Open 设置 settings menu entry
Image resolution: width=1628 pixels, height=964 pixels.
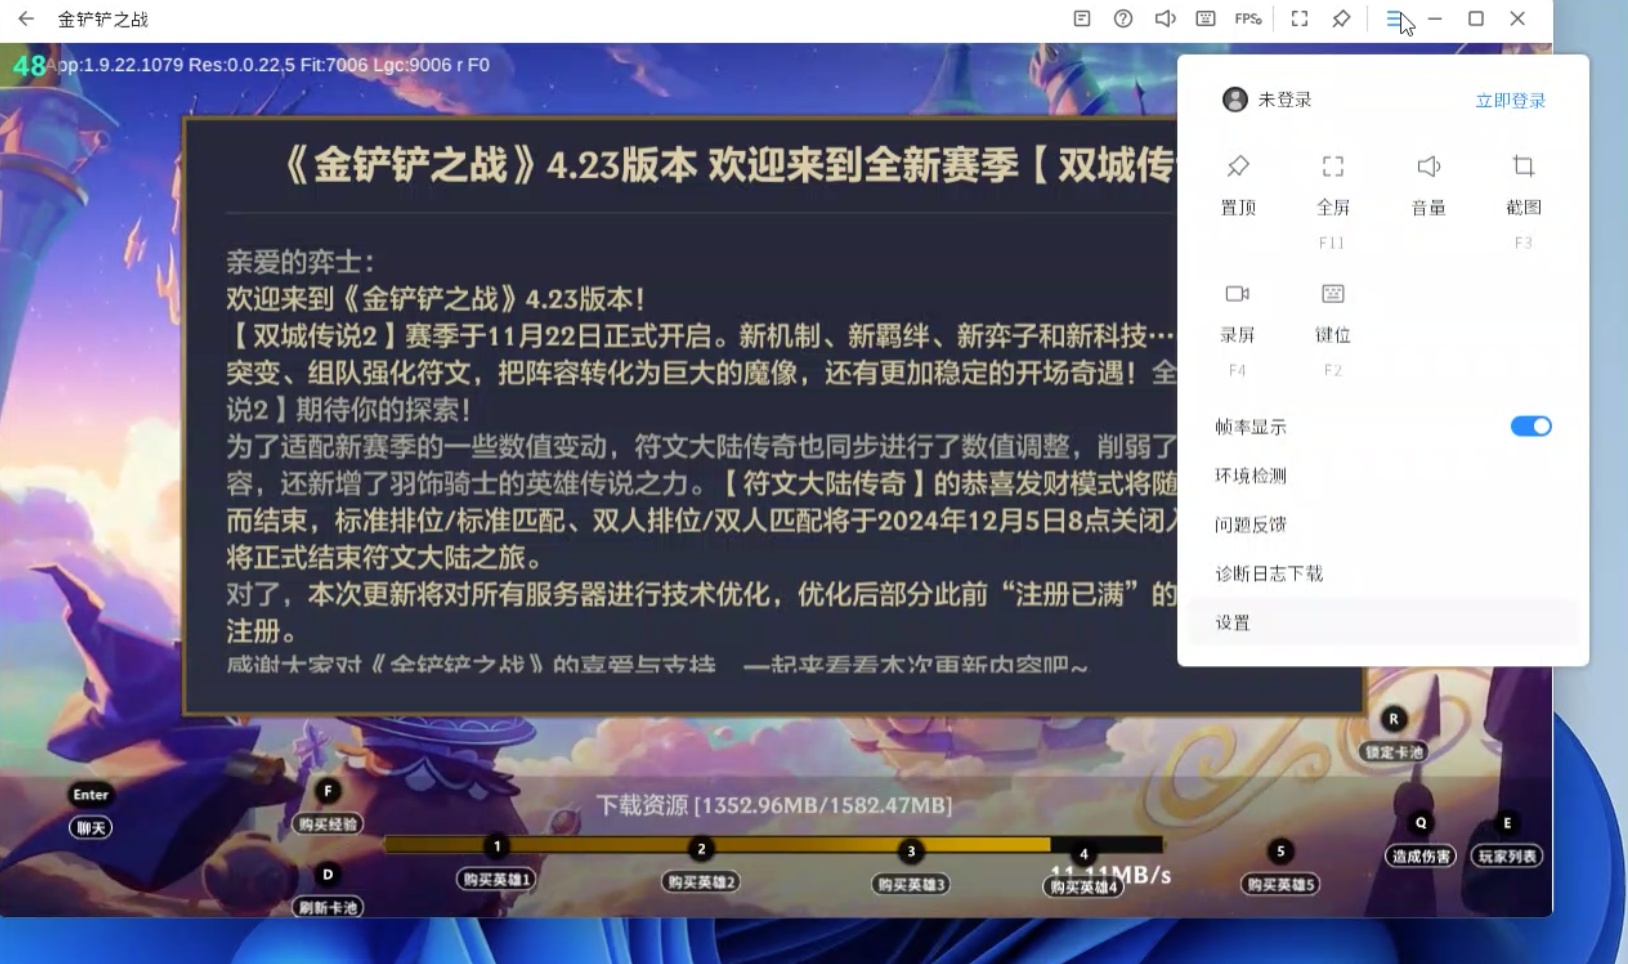(1383, 622)
